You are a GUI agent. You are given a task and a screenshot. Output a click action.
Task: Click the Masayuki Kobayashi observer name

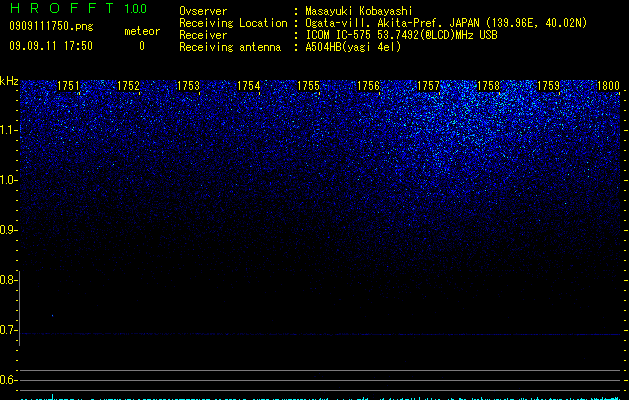(x=359, y=11)
